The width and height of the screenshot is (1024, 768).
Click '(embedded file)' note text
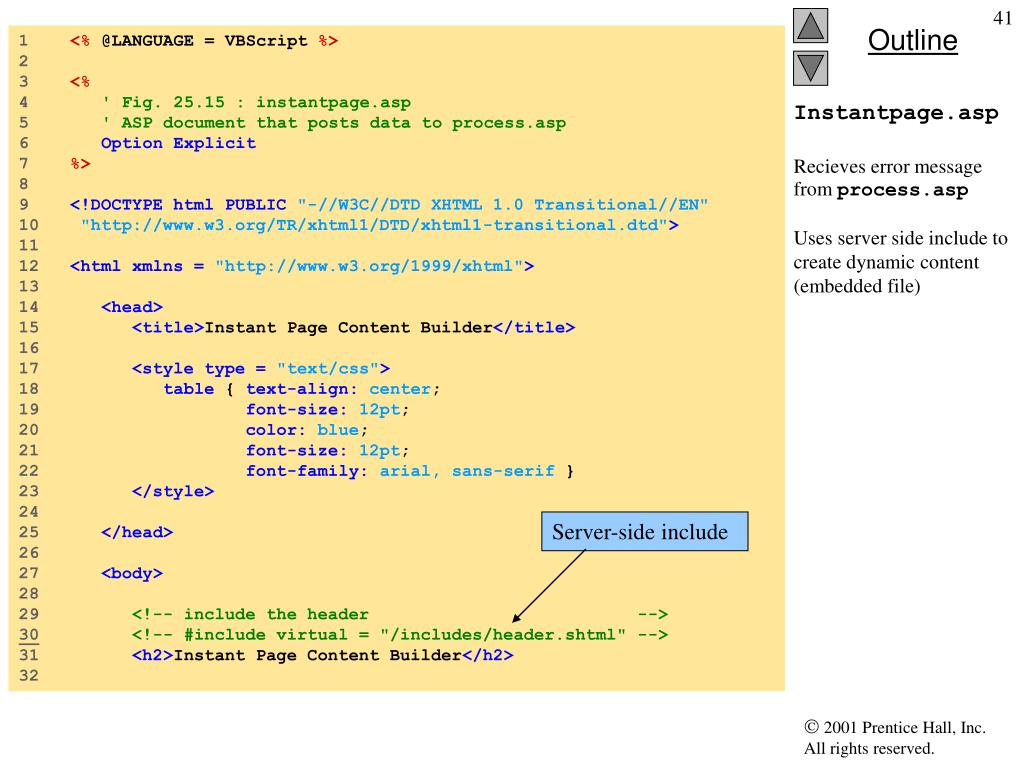pyautogui.click(x=857, y=287)
